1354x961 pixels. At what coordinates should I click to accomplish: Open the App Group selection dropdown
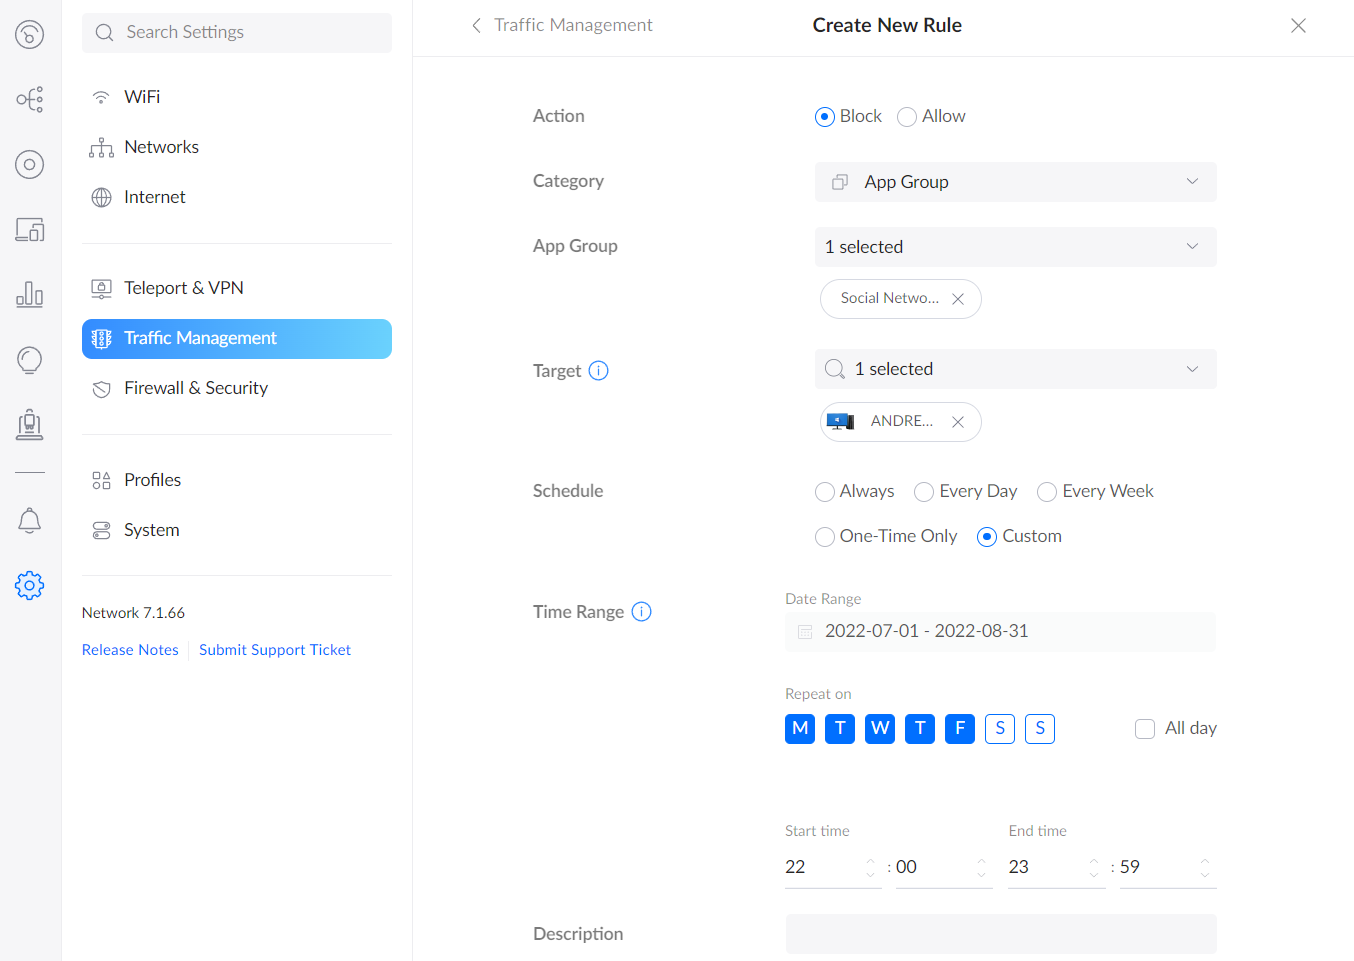click(1015, 247)
